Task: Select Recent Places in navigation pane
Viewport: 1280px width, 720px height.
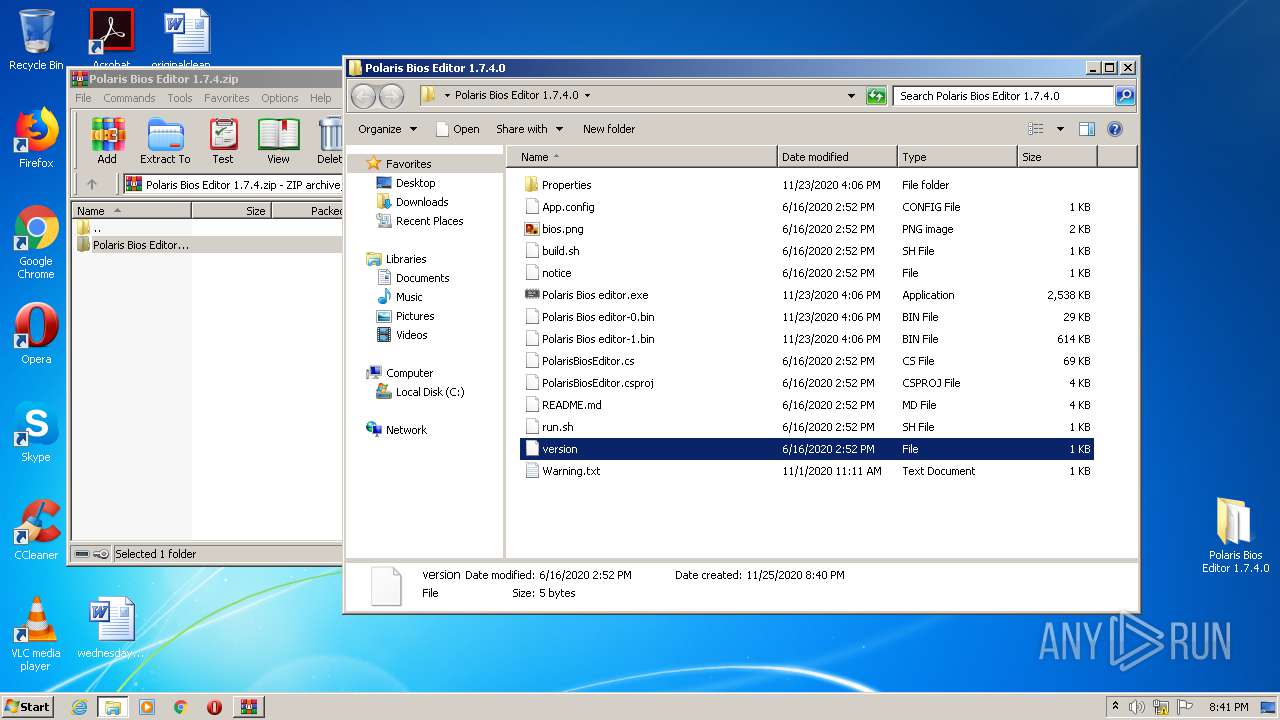Action: pyautogui.click(x=429, y=221)
